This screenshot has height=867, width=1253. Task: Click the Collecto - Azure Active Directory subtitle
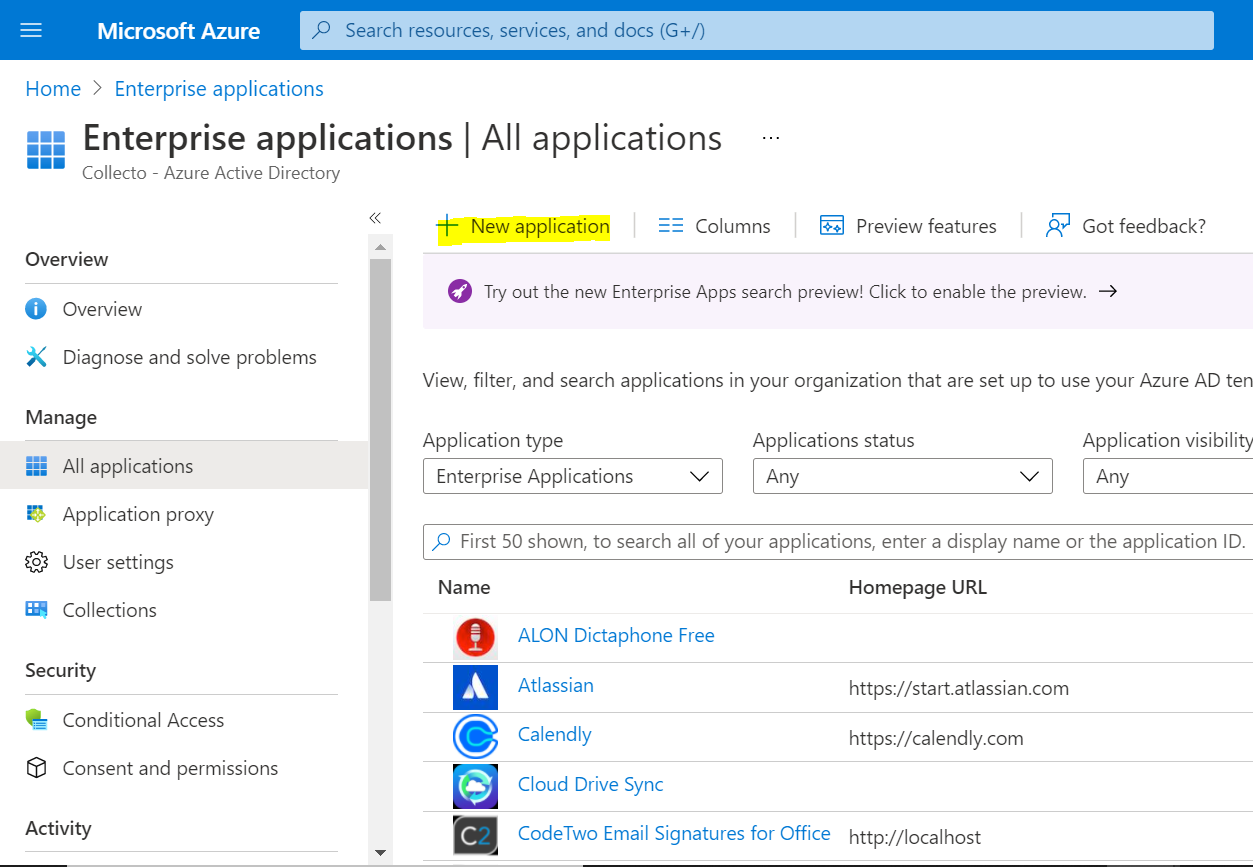pos(211,173)
